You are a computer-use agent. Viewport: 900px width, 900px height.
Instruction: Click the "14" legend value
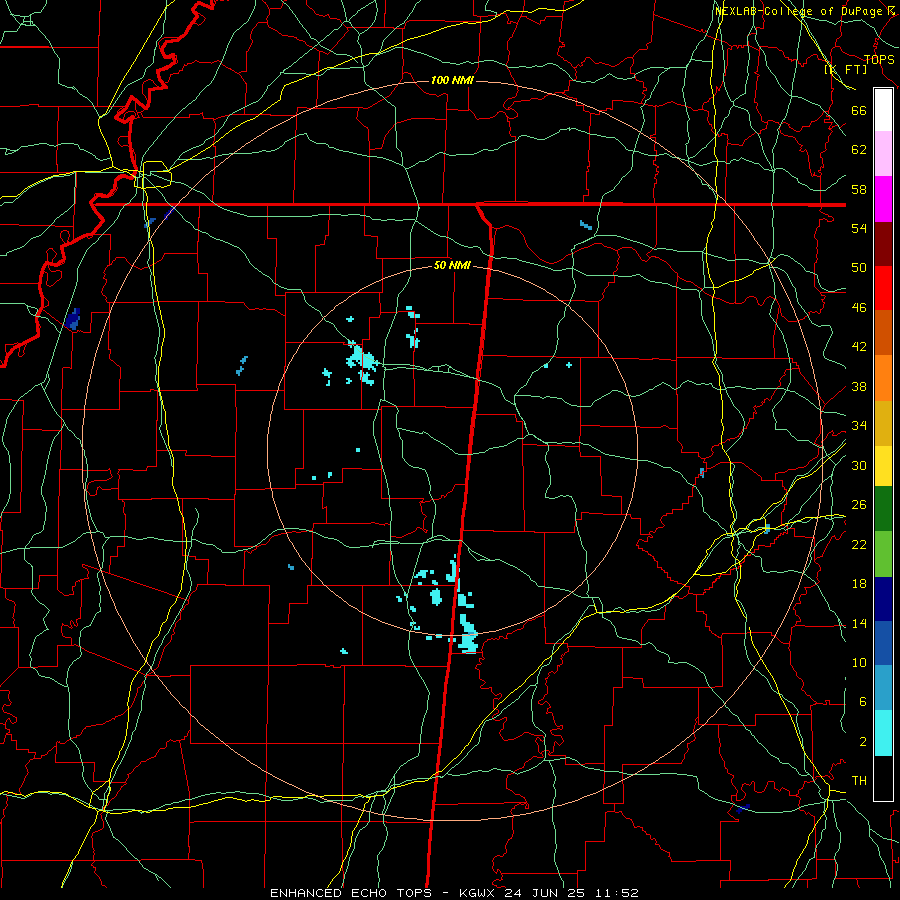[859, 623]
